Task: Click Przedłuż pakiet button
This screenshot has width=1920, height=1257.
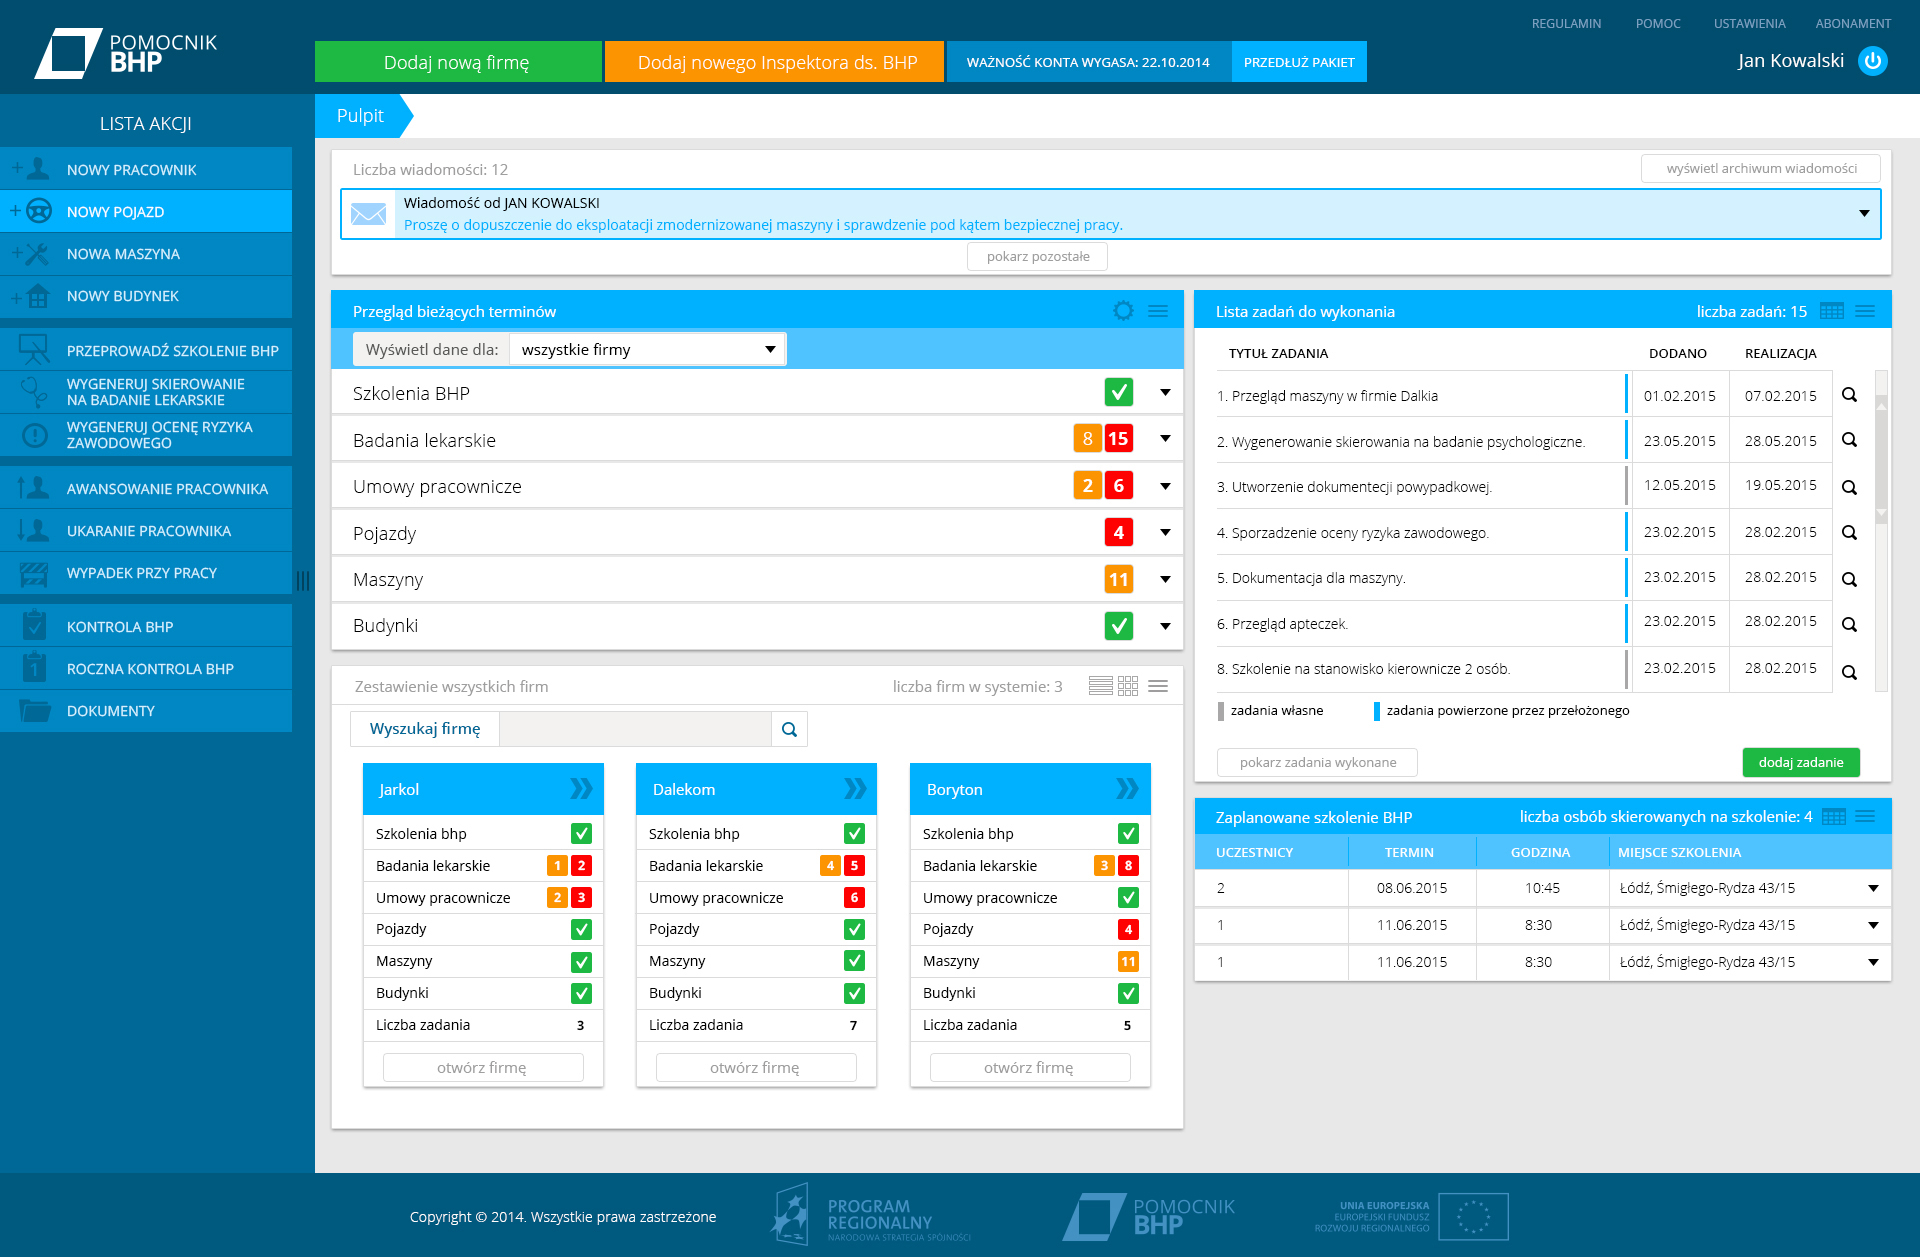Action: click(1299, 62)
